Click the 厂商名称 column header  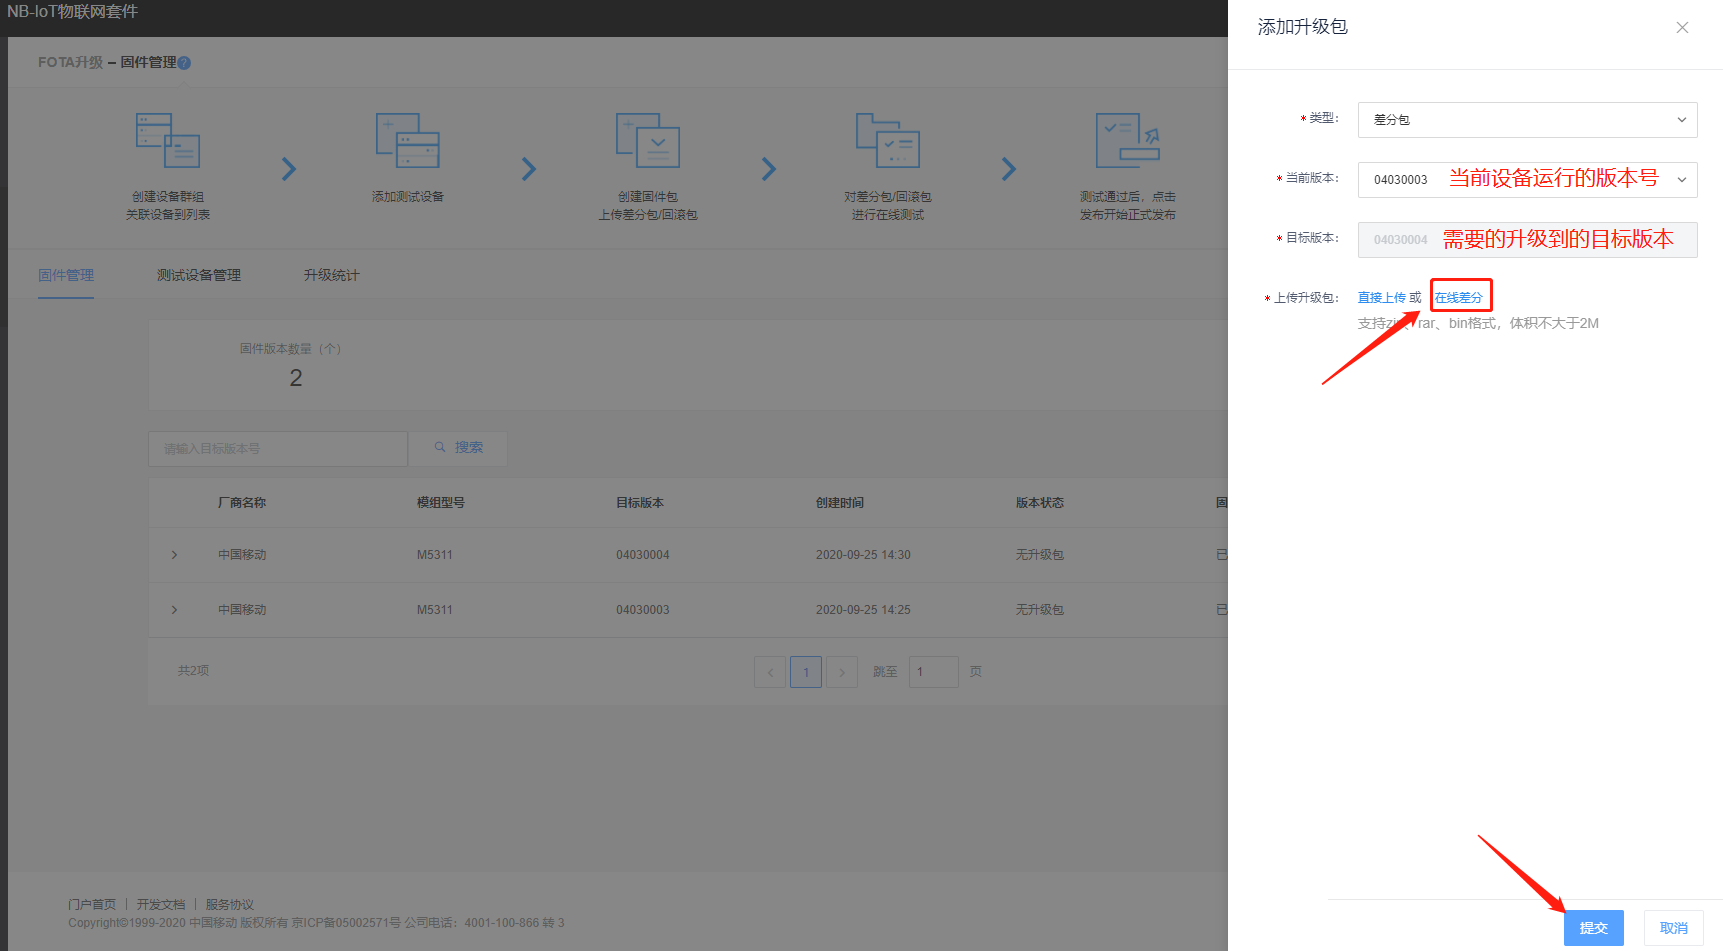(242, 503)
